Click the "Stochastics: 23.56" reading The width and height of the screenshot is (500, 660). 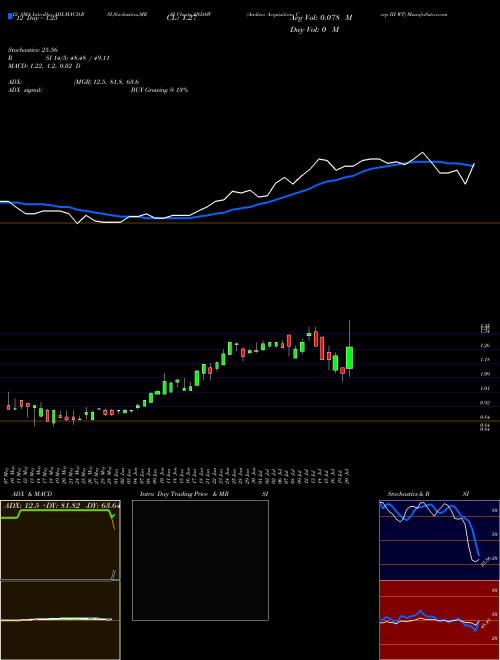[32, 50]
